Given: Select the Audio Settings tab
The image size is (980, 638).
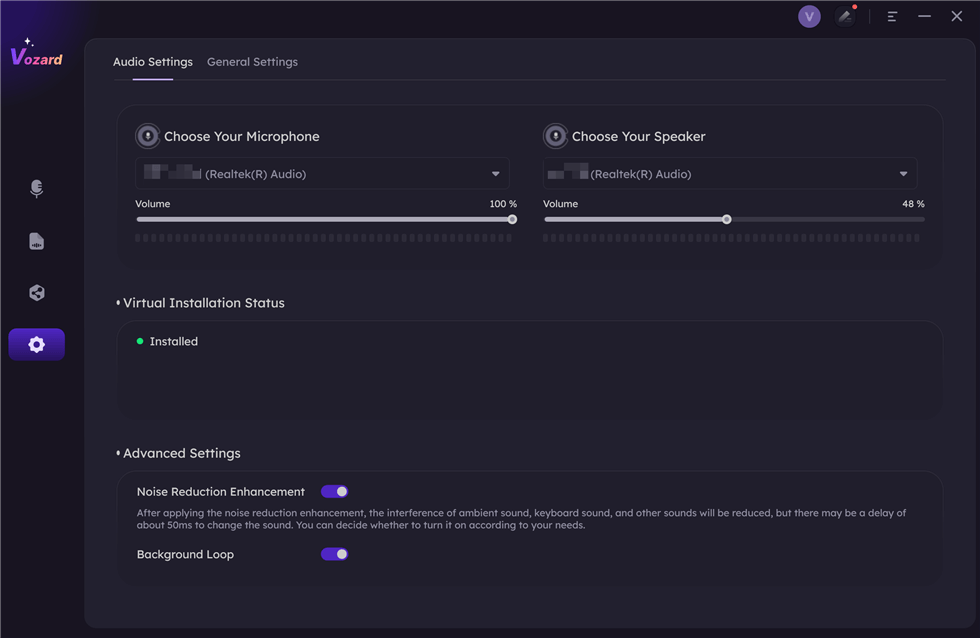Looking at the screenshot, I should click(153, 62).
